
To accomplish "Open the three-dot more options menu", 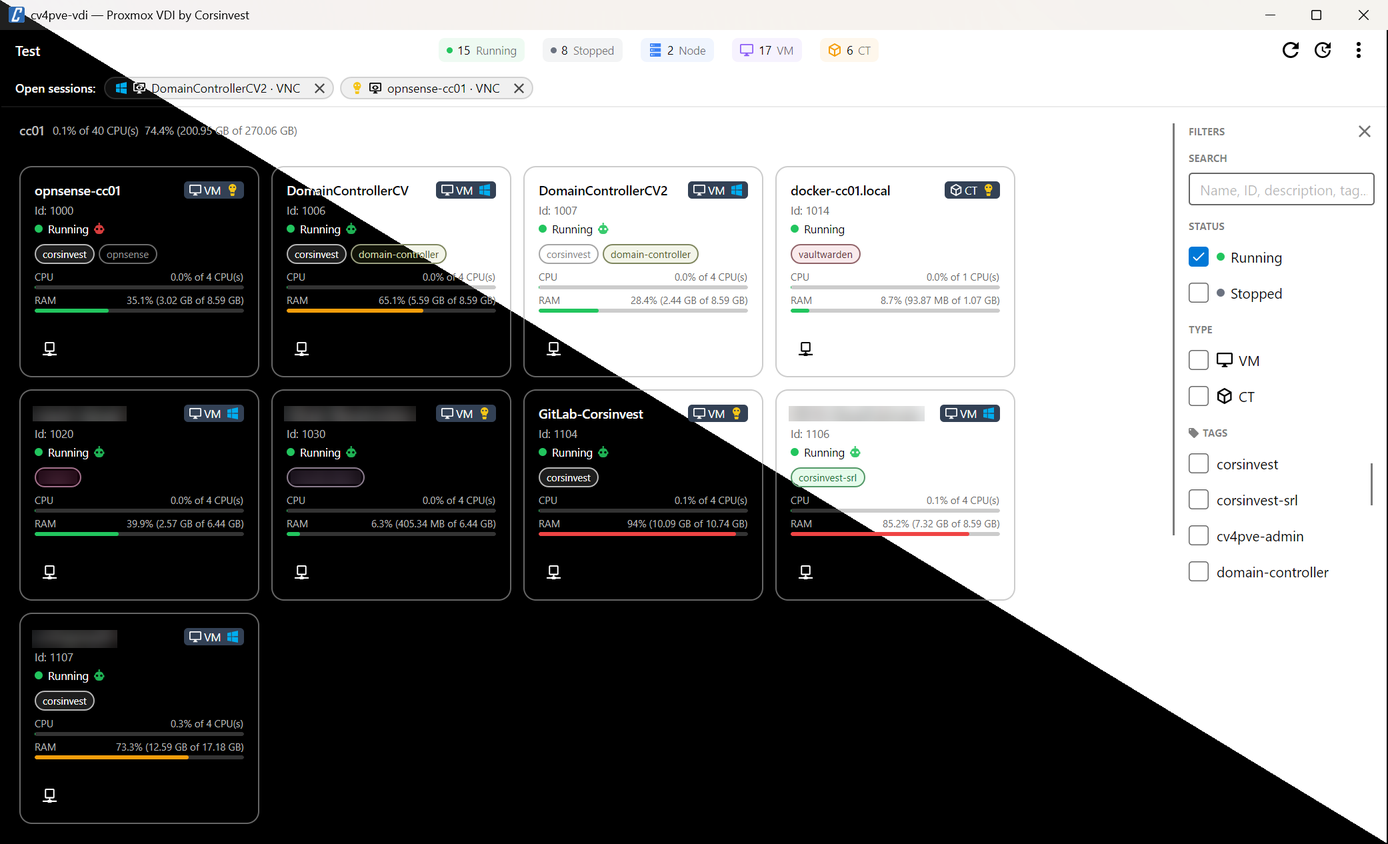I will click(x=1358, y=51).
